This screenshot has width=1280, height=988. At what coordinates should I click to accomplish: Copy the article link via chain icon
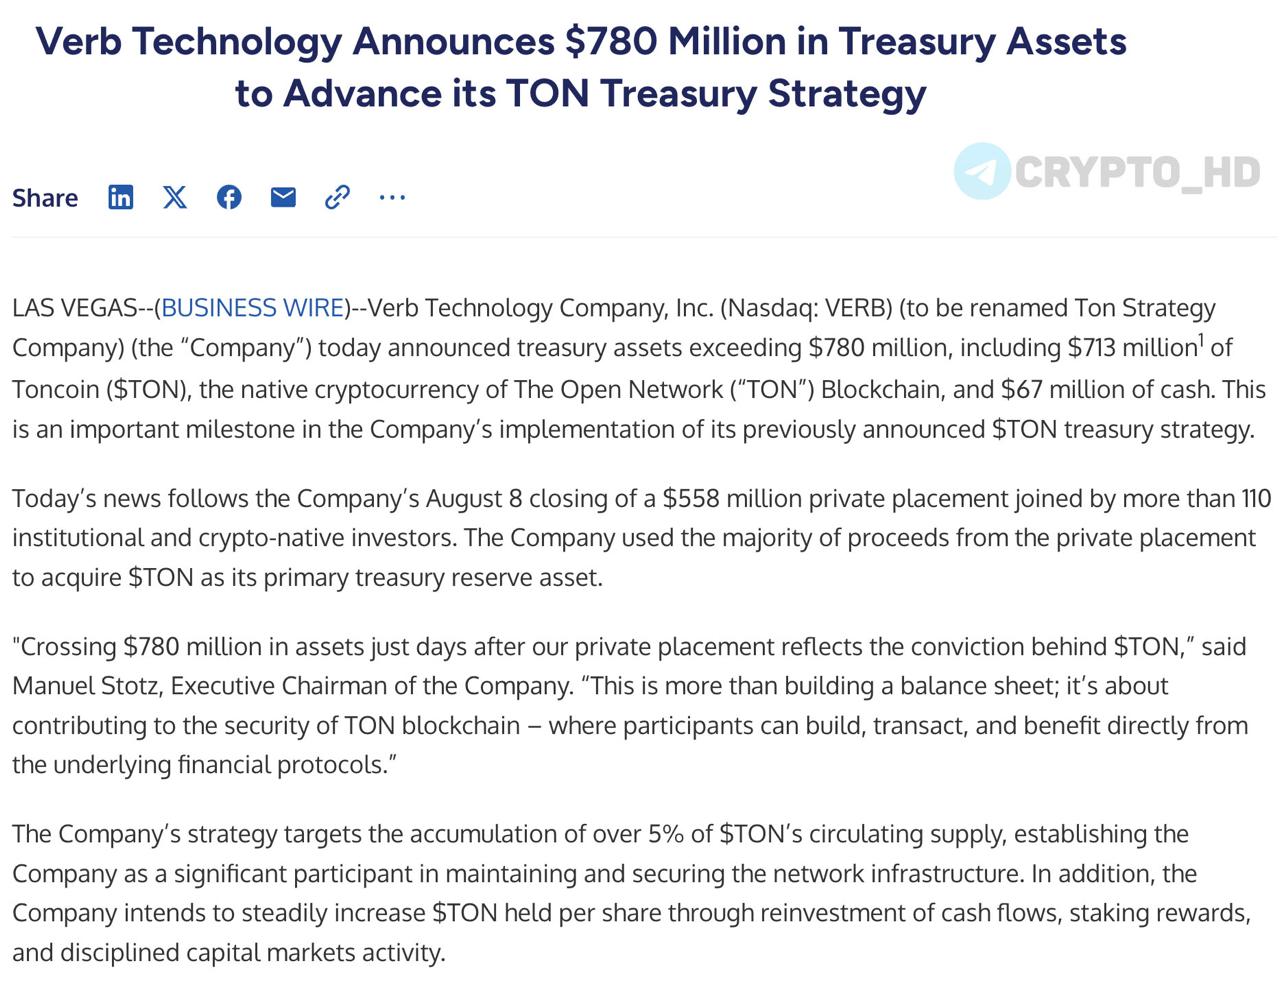[x=337, y=197]
